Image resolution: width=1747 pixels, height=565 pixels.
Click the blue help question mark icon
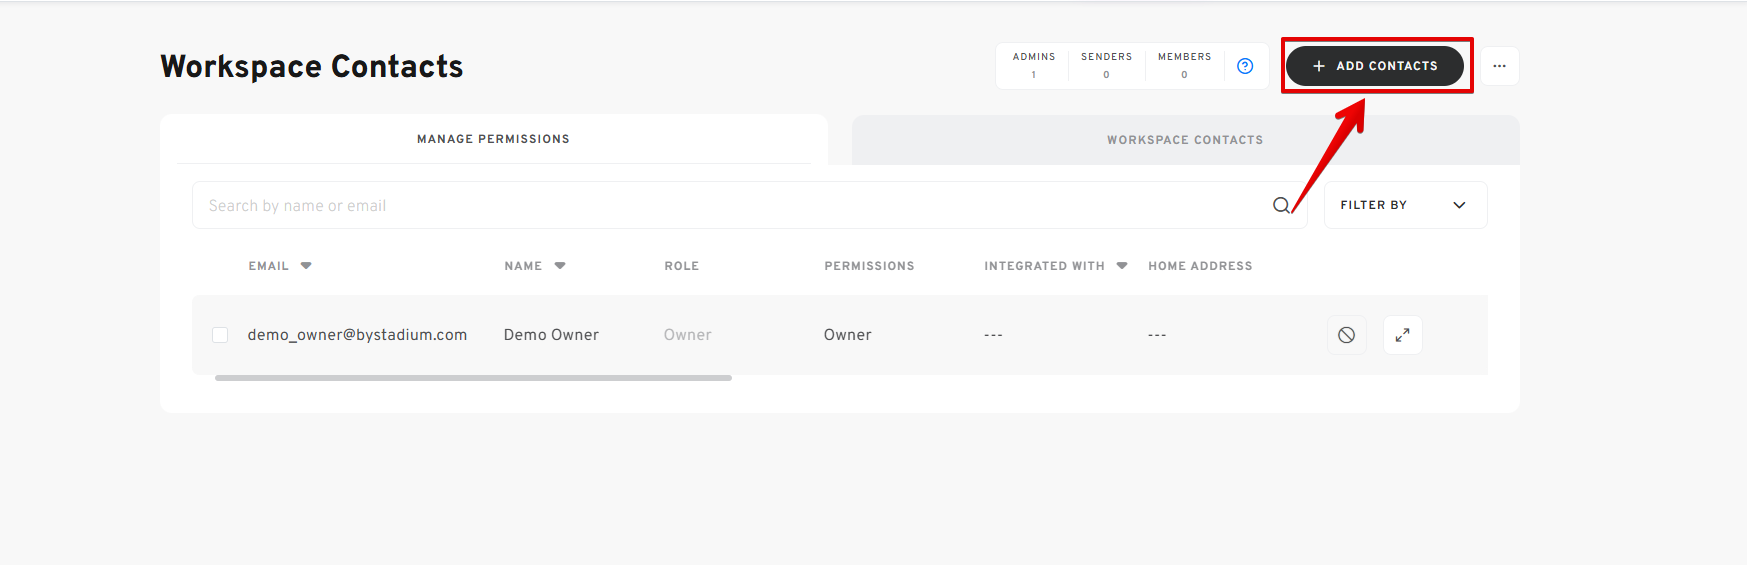point(1245,66)
